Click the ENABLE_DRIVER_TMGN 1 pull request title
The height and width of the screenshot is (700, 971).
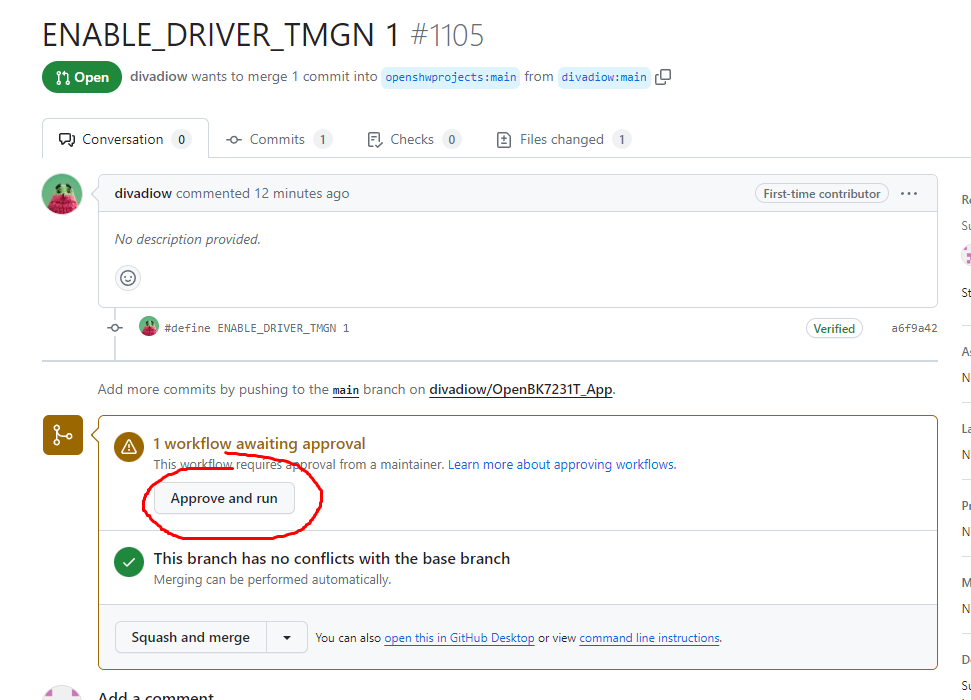pyautogui.click(x=221, y=35)
